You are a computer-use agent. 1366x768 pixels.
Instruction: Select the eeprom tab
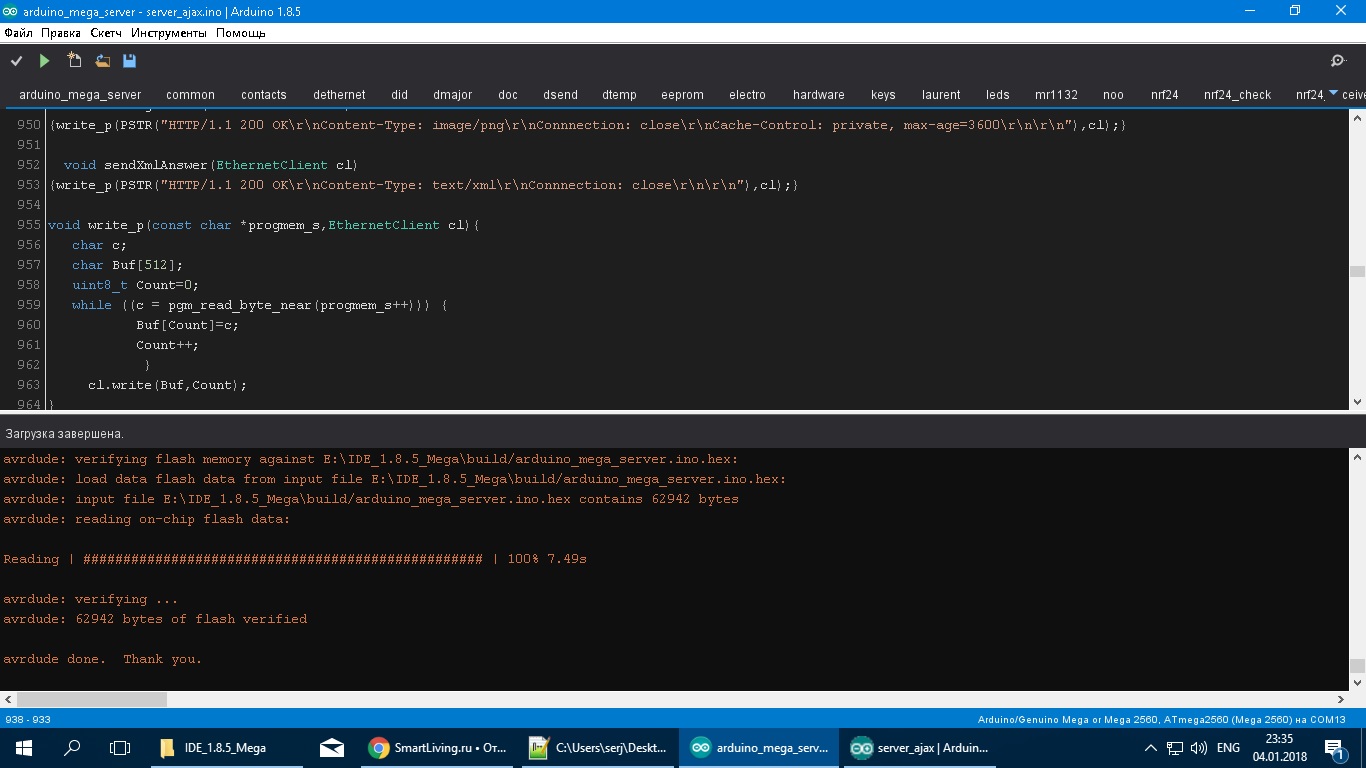pyautogui.click(x=682, y=95)
